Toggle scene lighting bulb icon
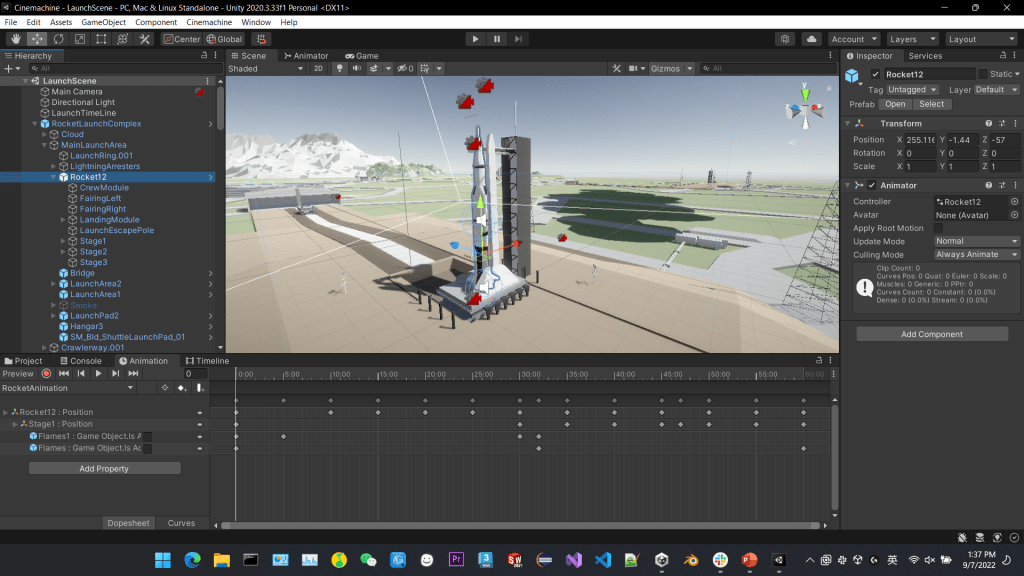The image size is (1024, 576). tap(340, 69)
